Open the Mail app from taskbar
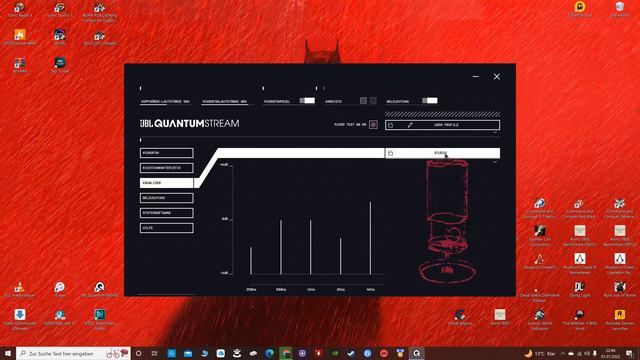This screenshot has width=640, height=360. pos(188,353)
